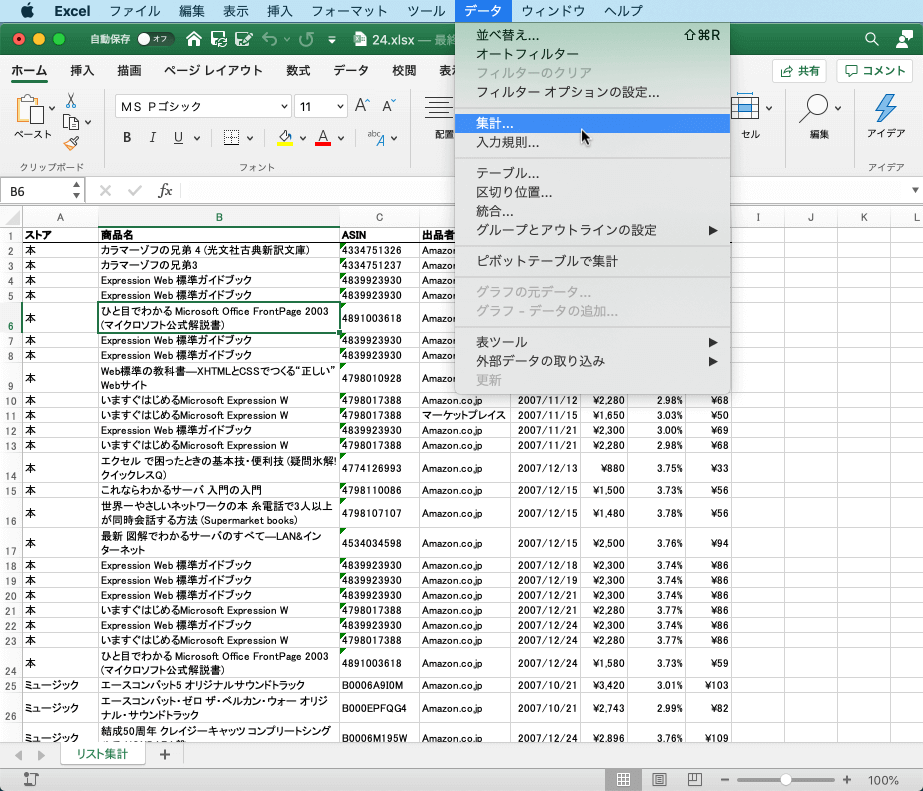Click the Format Painter brush icon
This screenshot has height=791, width=923.
[x=71, y=143]
